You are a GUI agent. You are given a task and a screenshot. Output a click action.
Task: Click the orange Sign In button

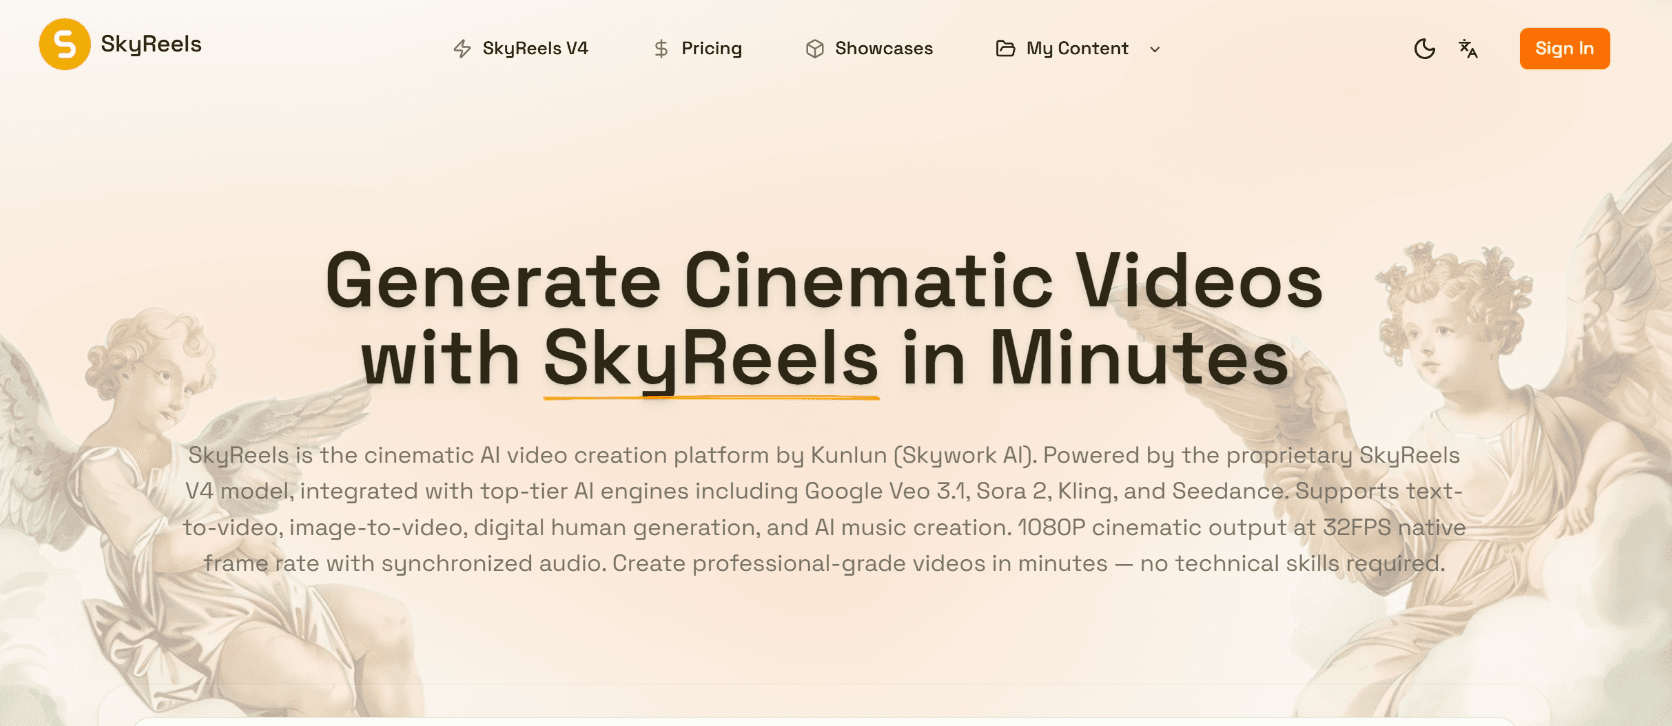[x=1565, y=48]
